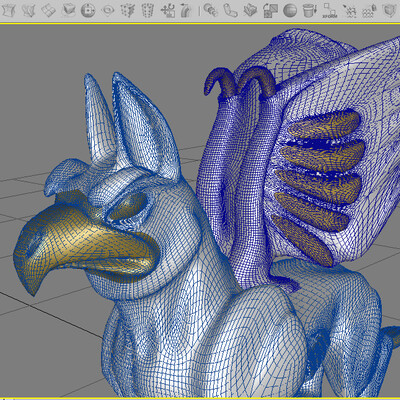Click the curved horn claw atop the wing
The image size is (400, 400).
(217, 82)
